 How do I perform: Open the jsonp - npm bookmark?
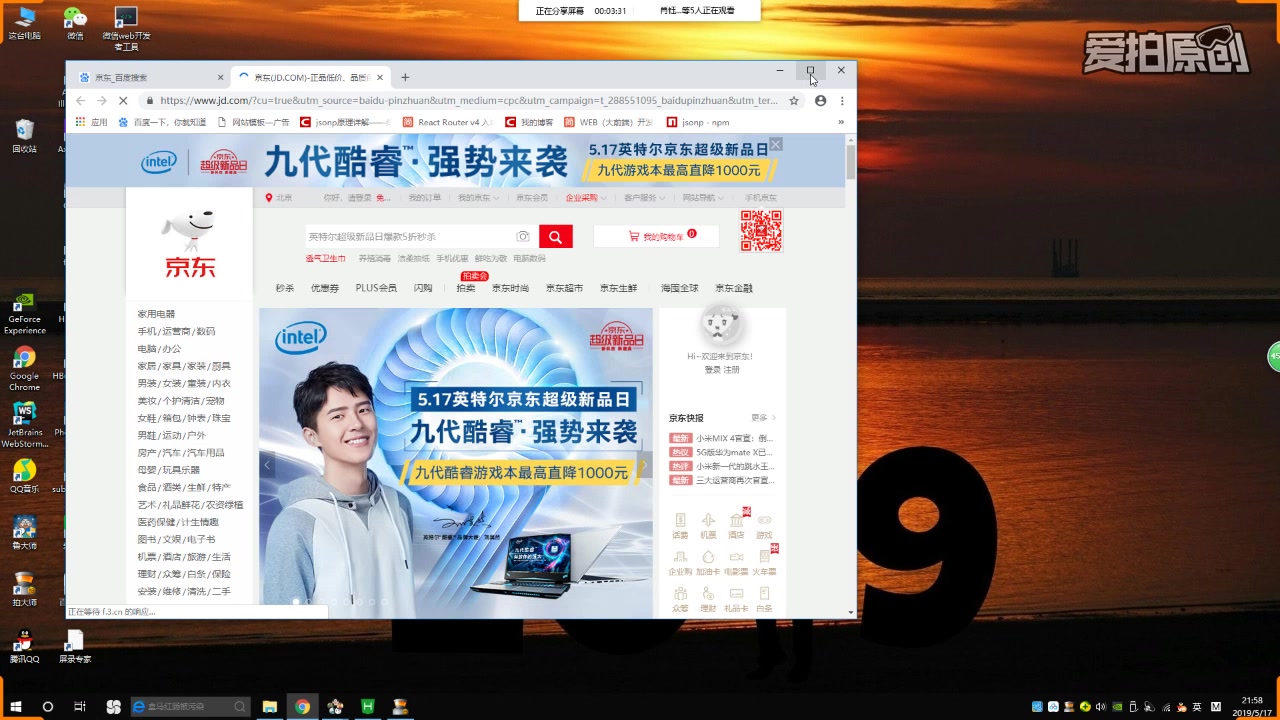pos(698,122)
